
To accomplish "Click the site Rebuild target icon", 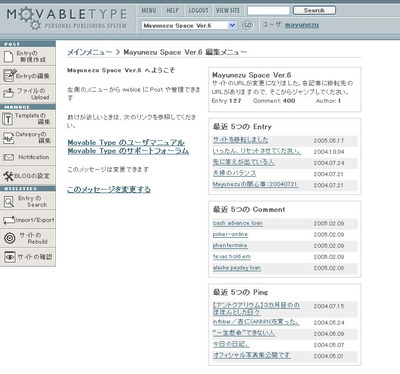I will (9, 238).
